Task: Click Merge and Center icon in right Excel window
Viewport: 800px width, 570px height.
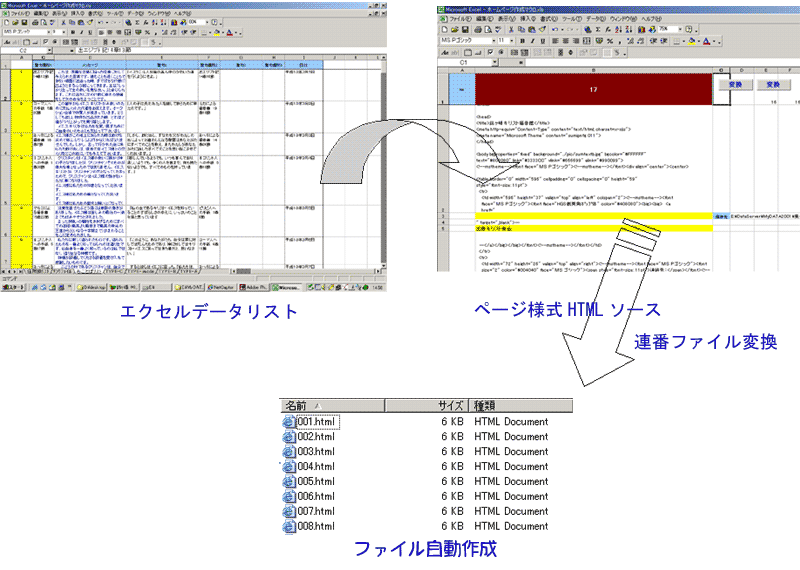Action: point(586,41)
